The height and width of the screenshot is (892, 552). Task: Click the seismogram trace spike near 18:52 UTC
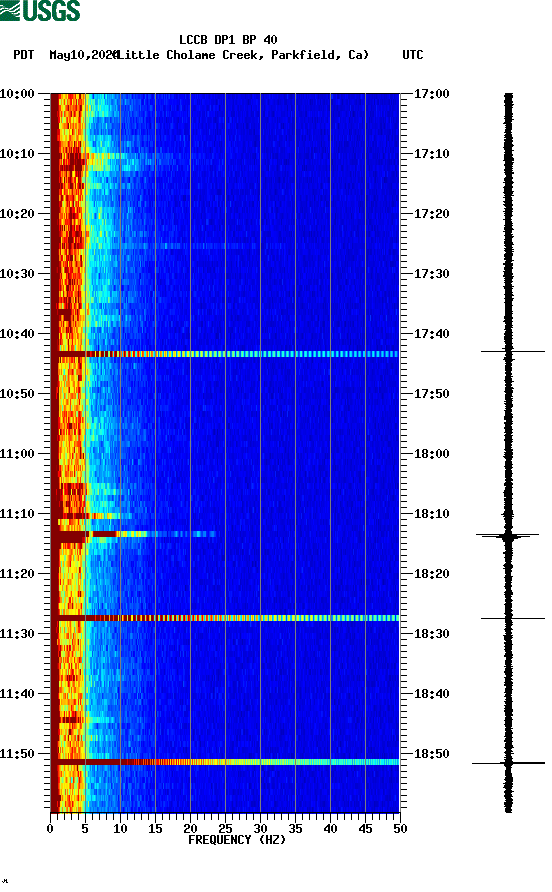click(x=508, y=763)
